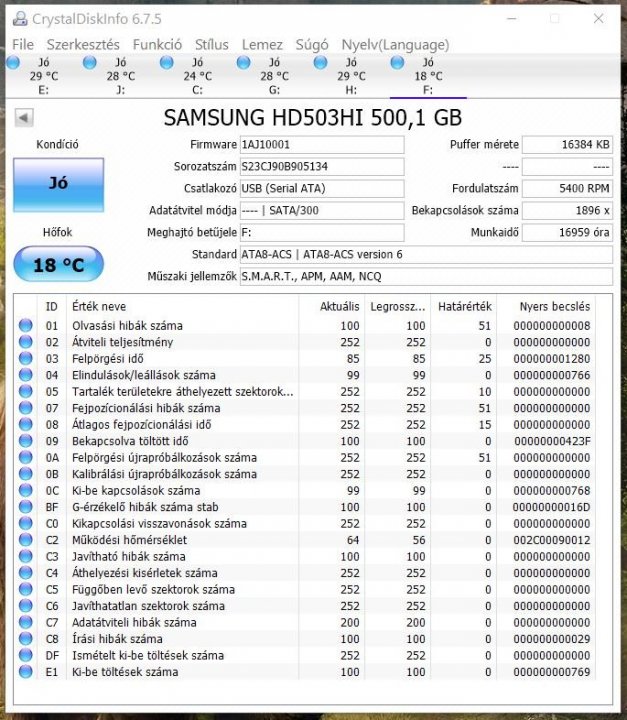627x720 pixels.
Task: Click the Firmware field 1AJ10001
Action: (x=322, y=145)
